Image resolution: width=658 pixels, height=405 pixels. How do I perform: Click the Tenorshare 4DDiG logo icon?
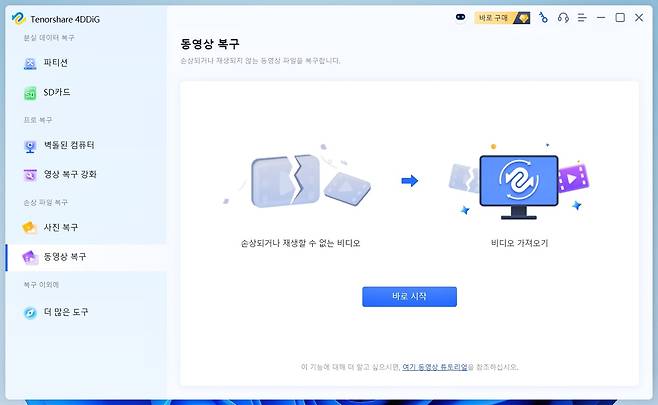tap(18, 18)
